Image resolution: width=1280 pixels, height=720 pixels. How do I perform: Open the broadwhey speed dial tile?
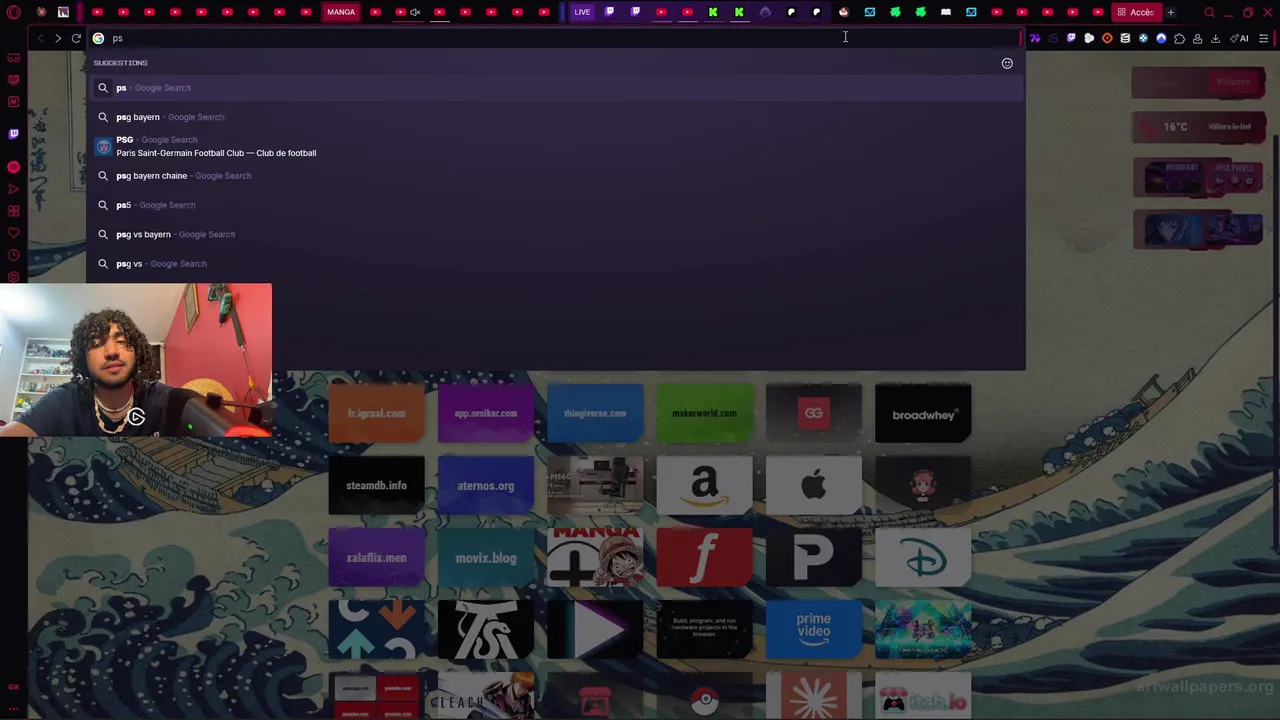click(x=923, y=413)
